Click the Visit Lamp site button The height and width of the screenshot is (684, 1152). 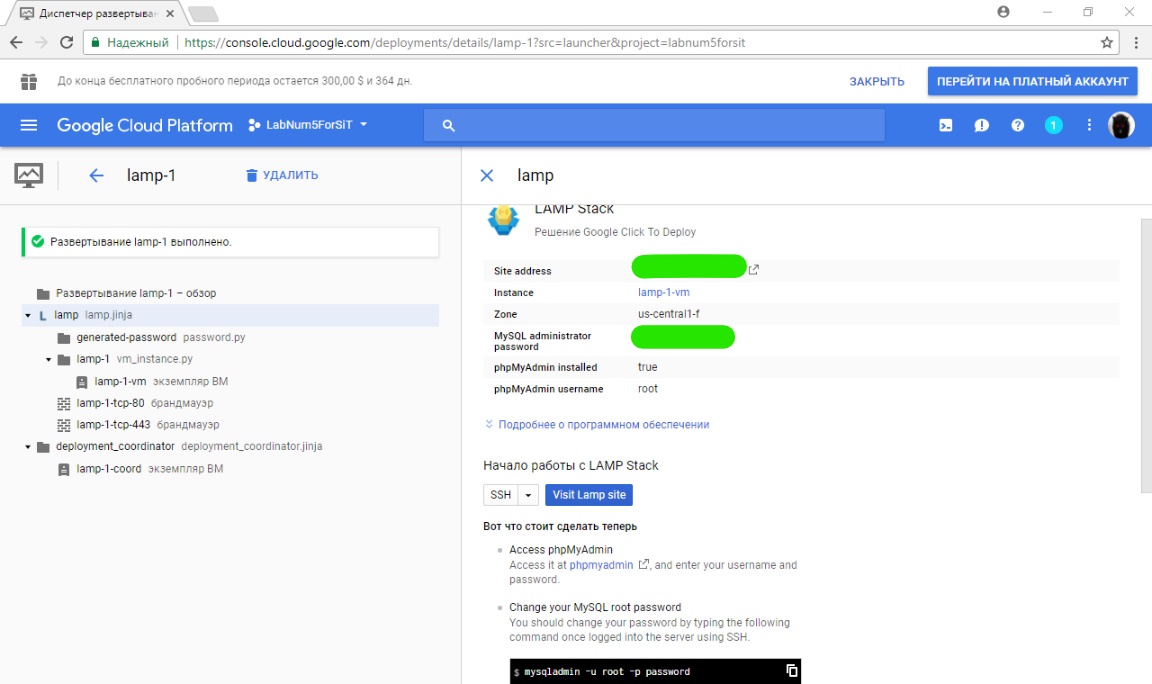tap(588, 495)
